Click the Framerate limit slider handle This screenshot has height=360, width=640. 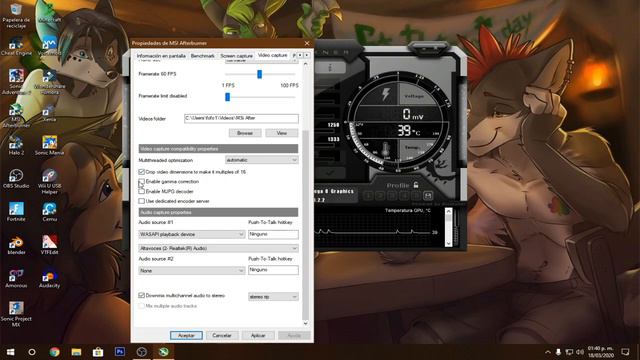coord(227,96)
